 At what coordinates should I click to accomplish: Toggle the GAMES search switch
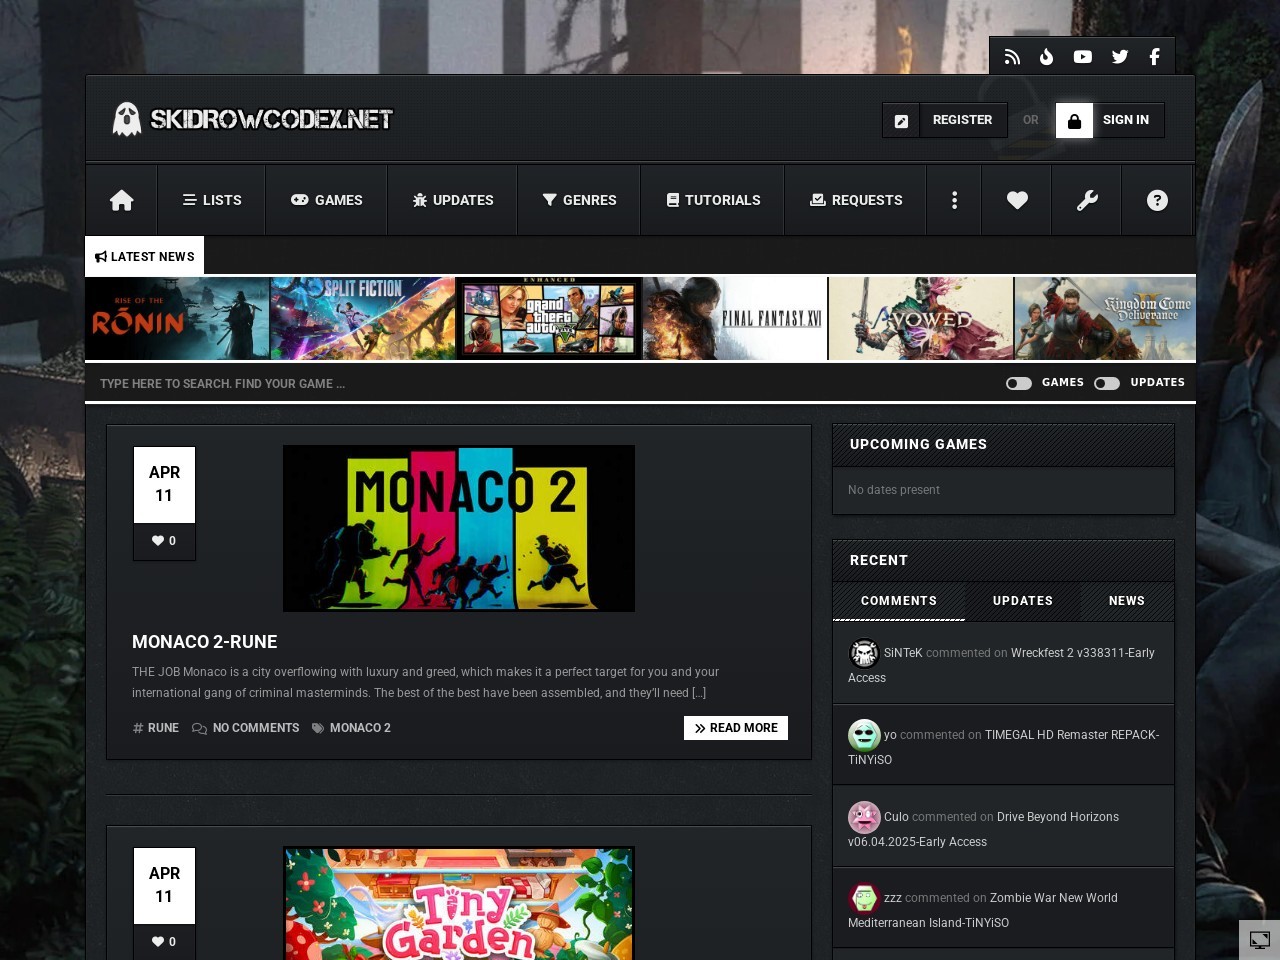pyautogui.click(x=1019, y=383)
